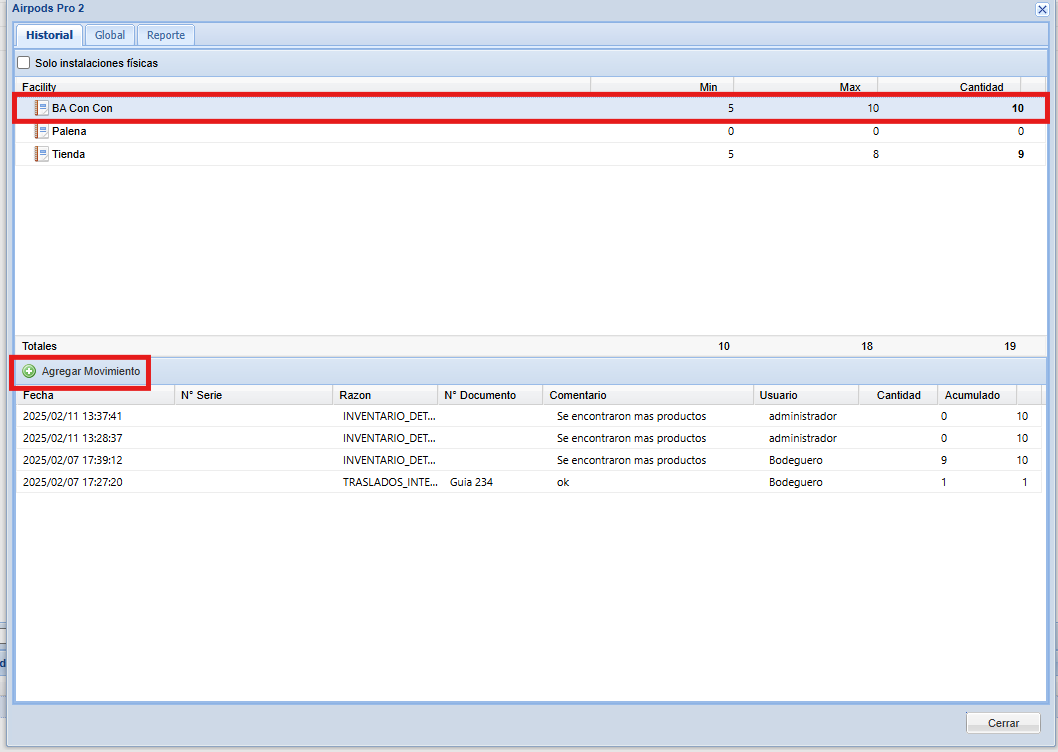Viewport: 1058px width, 752px height.
Task: Click the Airpods Pro 2 dialog title
Action: point(48,8)
